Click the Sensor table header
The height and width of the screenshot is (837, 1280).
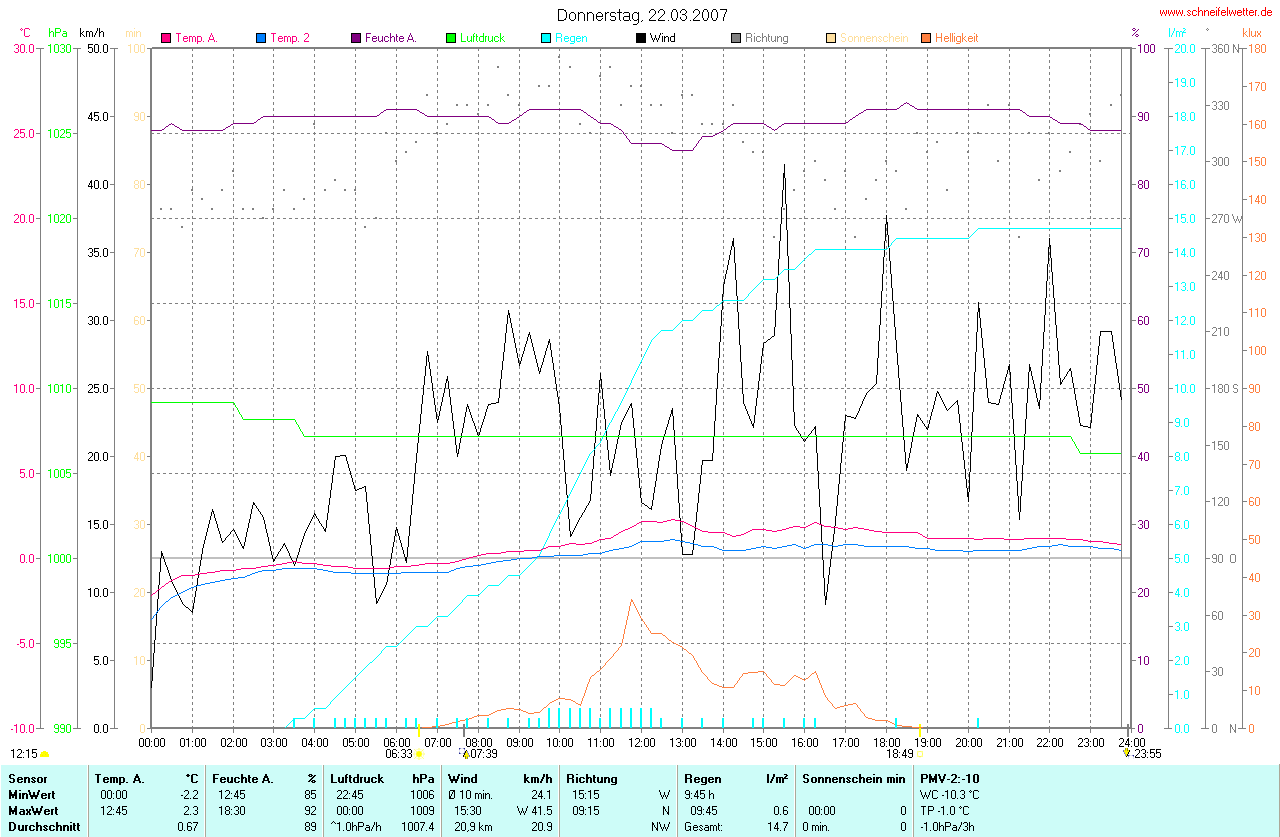pyautogui.click(x=27, y=778)
